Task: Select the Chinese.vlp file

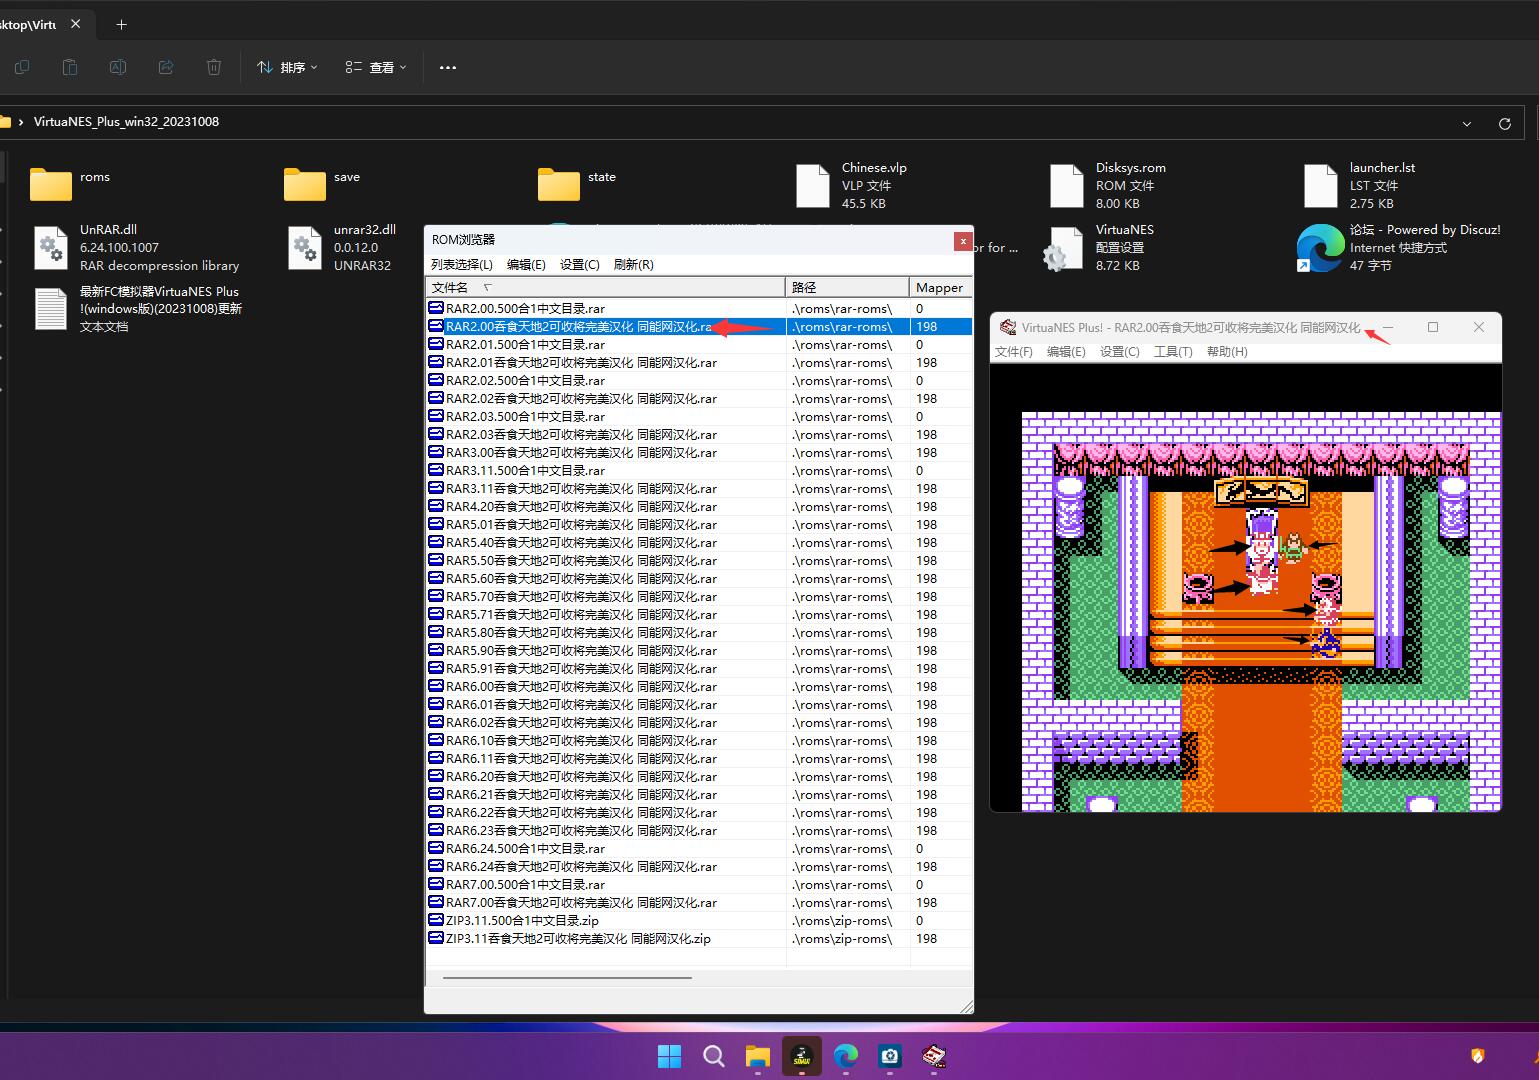Action: point(852,185)
